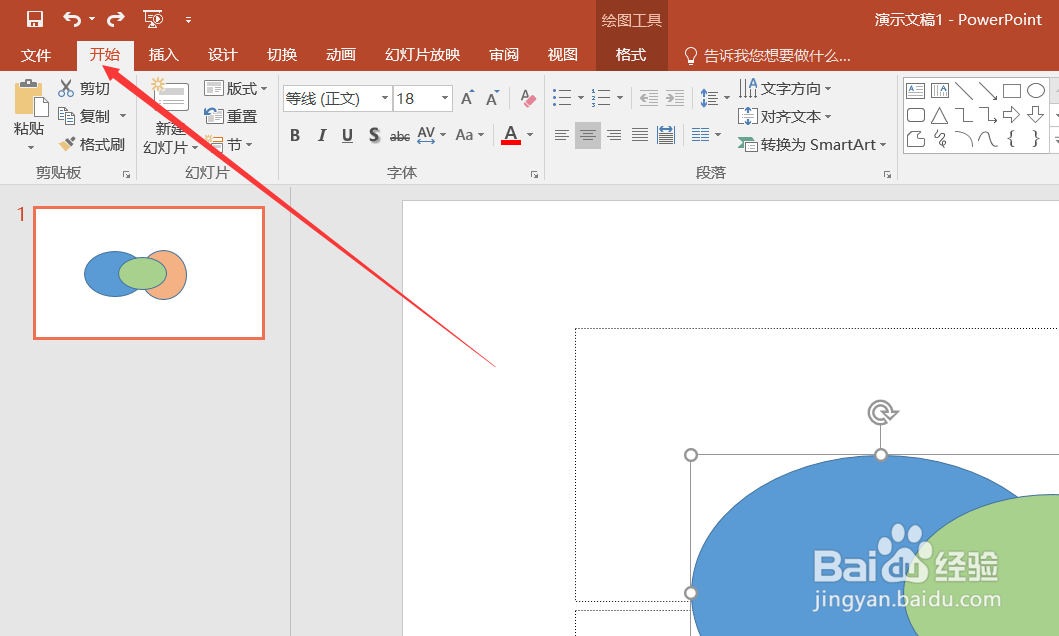Open the 设计 ribbon tab
This screenshot has height=636, width=1059.
click(x=223, y=55)
